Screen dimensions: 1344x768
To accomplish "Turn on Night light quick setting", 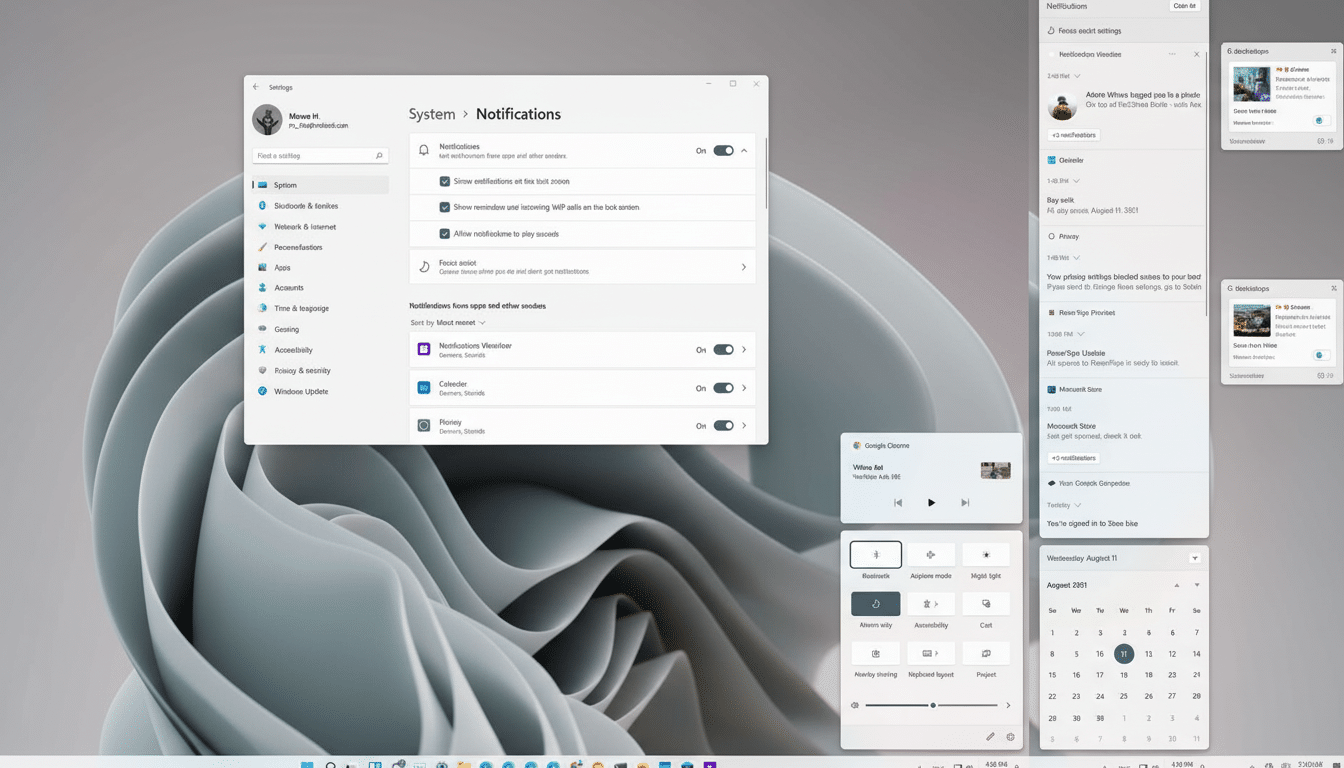I will click(986, 554).
